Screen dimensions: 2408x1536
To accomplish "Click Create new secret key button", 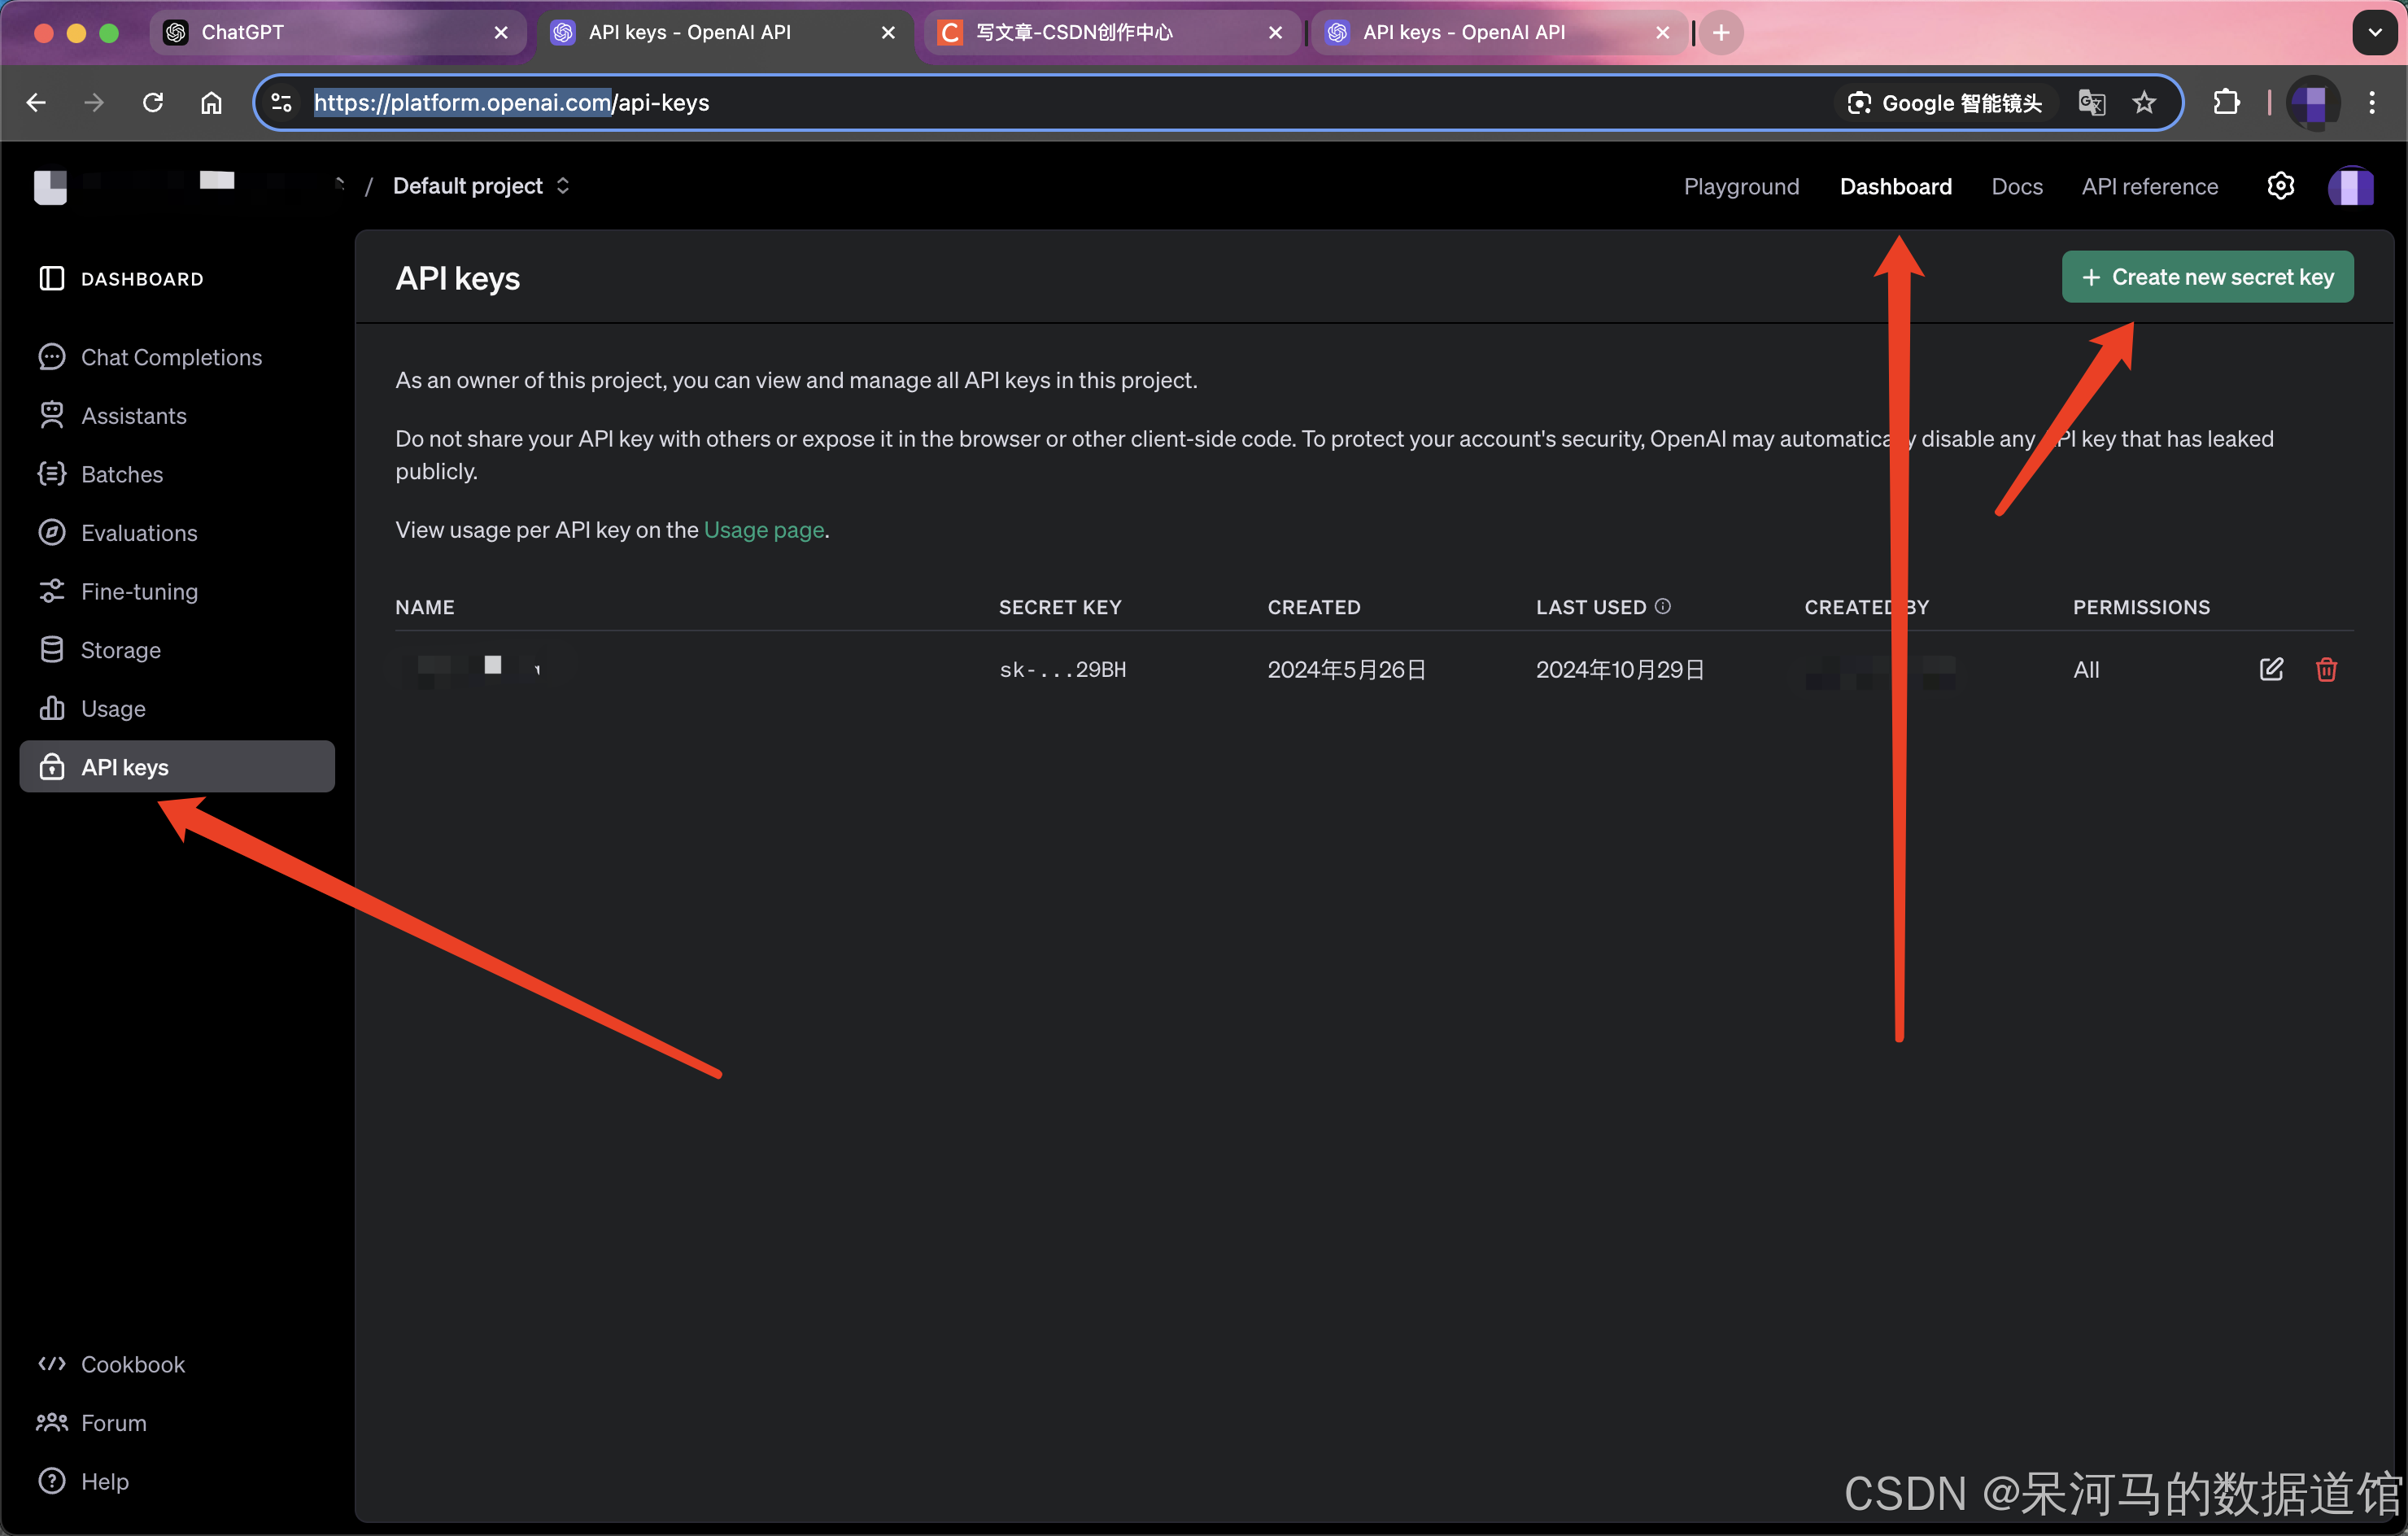I will 2207,277.
